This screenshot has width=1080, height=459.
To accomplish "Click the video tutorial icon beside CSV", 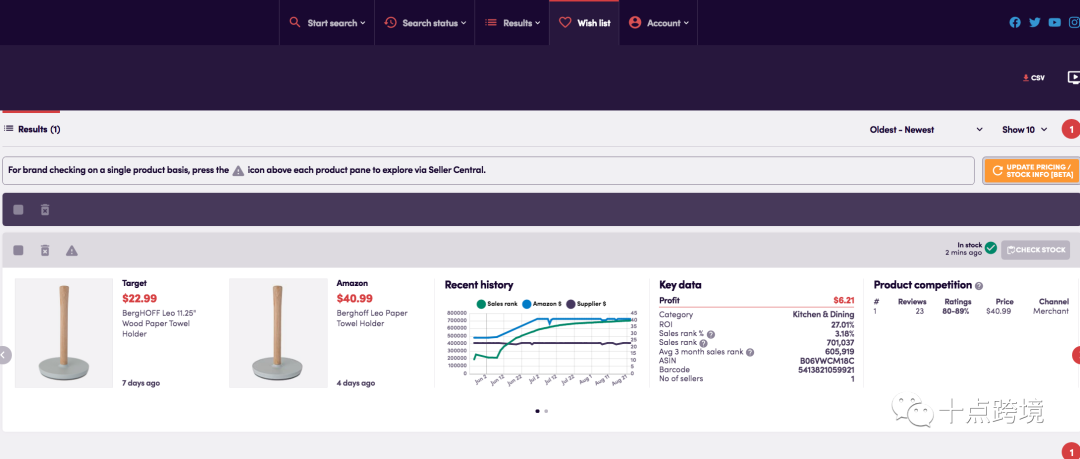I will click(1073, 78).
